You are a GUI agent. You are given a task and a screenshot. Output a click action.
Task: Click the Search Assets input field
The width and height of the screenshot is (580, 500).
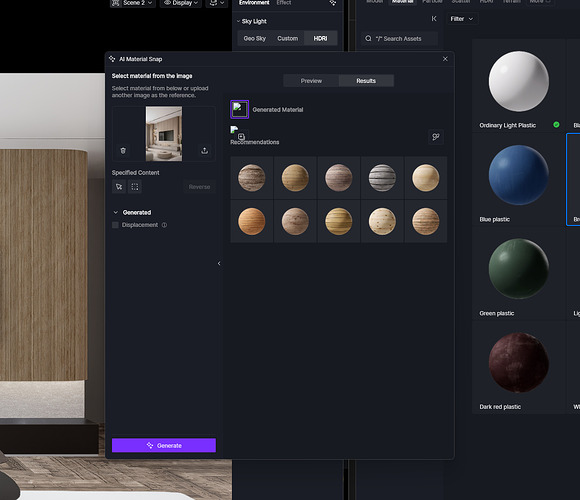pyautogui.click(x=399, y=38)
